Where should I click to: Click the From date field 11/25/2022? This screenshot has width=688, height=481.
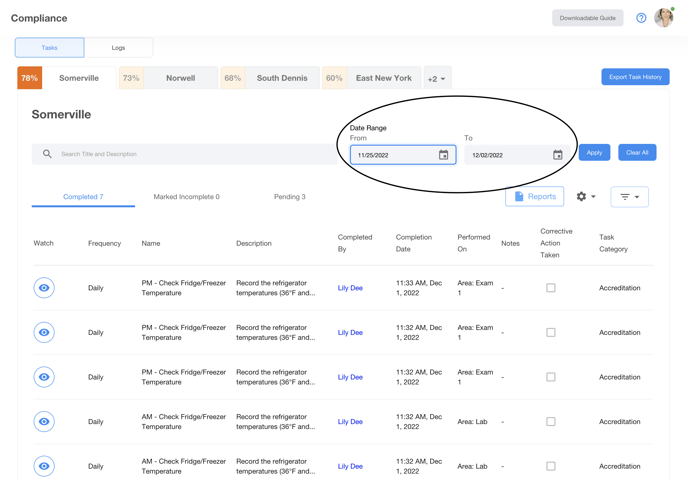click(x=403, y=155)
